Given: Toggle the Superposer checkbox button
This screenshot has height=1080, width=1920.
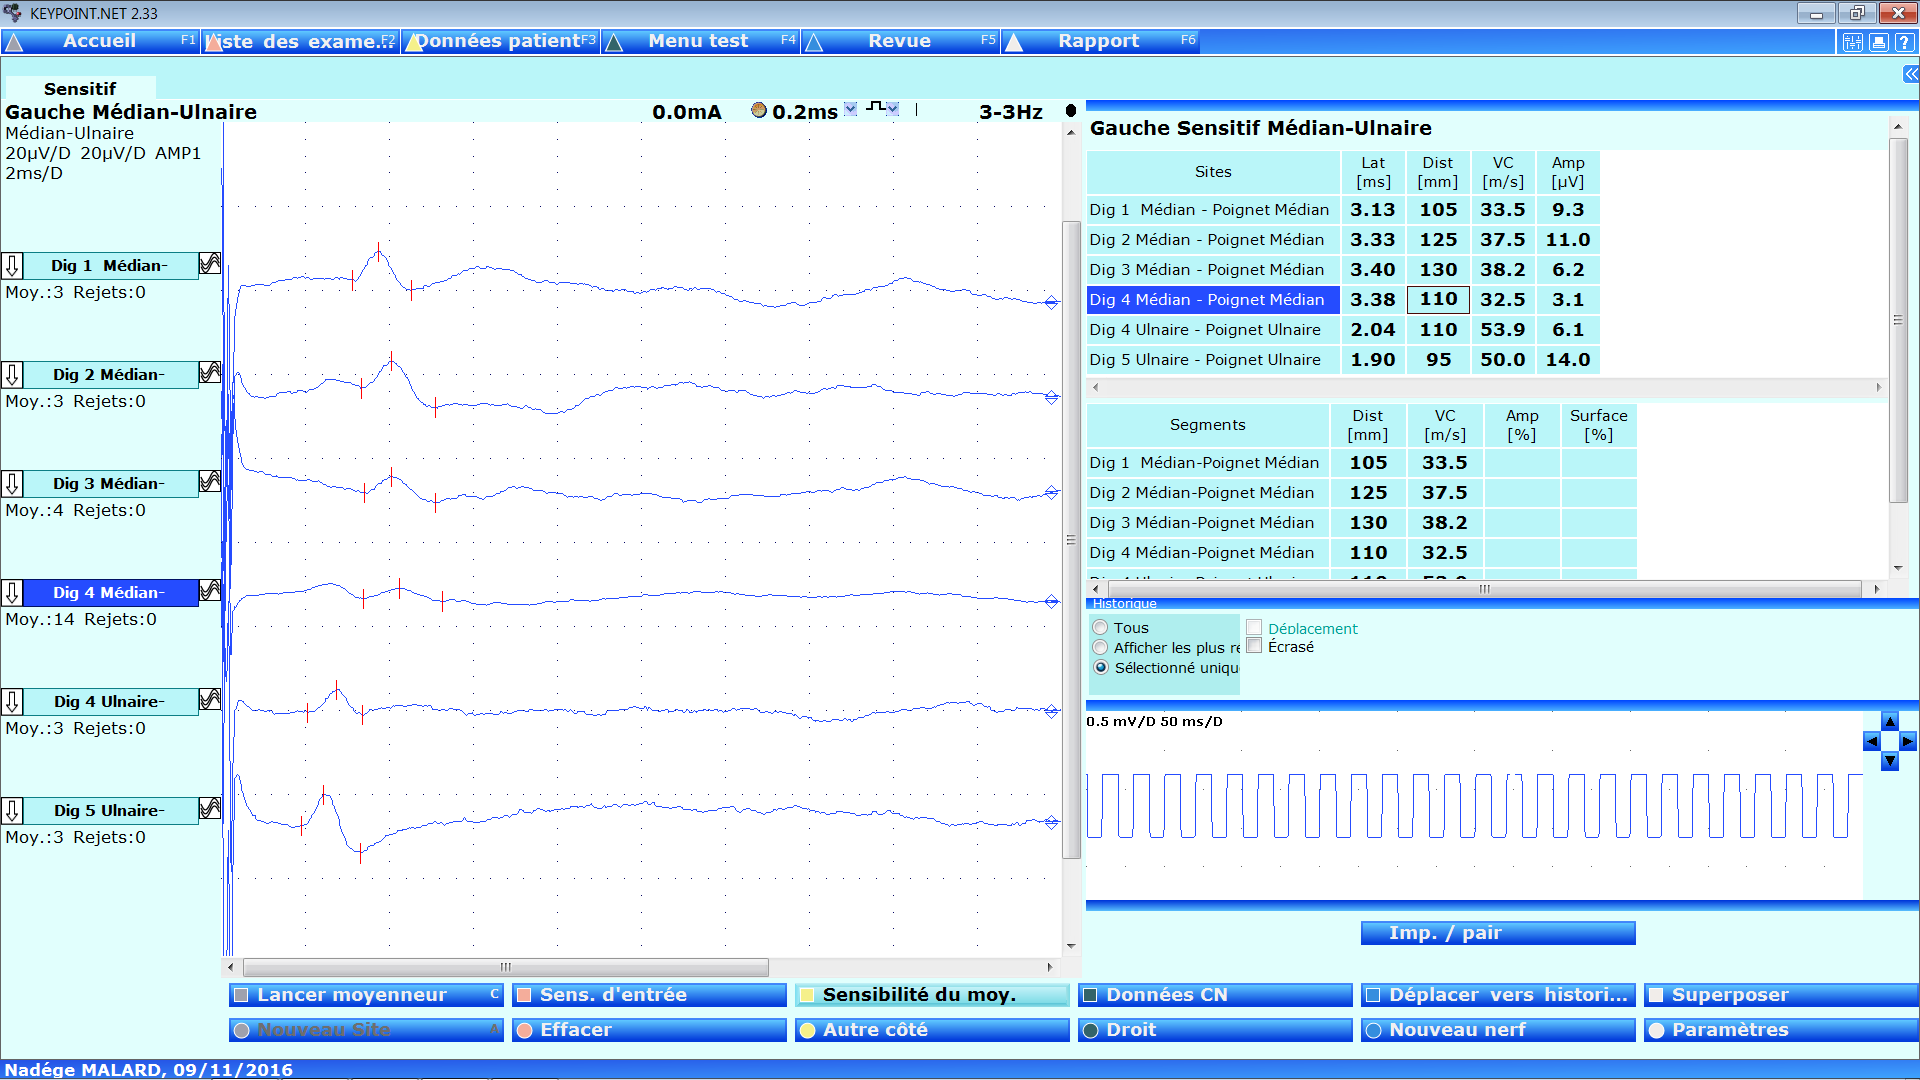Looking at the screenshot, I should tap(1781, 995).
